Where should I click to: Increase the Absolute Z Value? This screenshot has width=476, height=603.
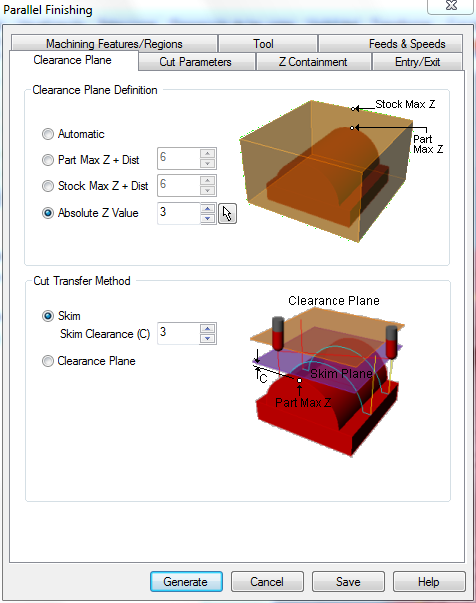click(x=208, y=208)
